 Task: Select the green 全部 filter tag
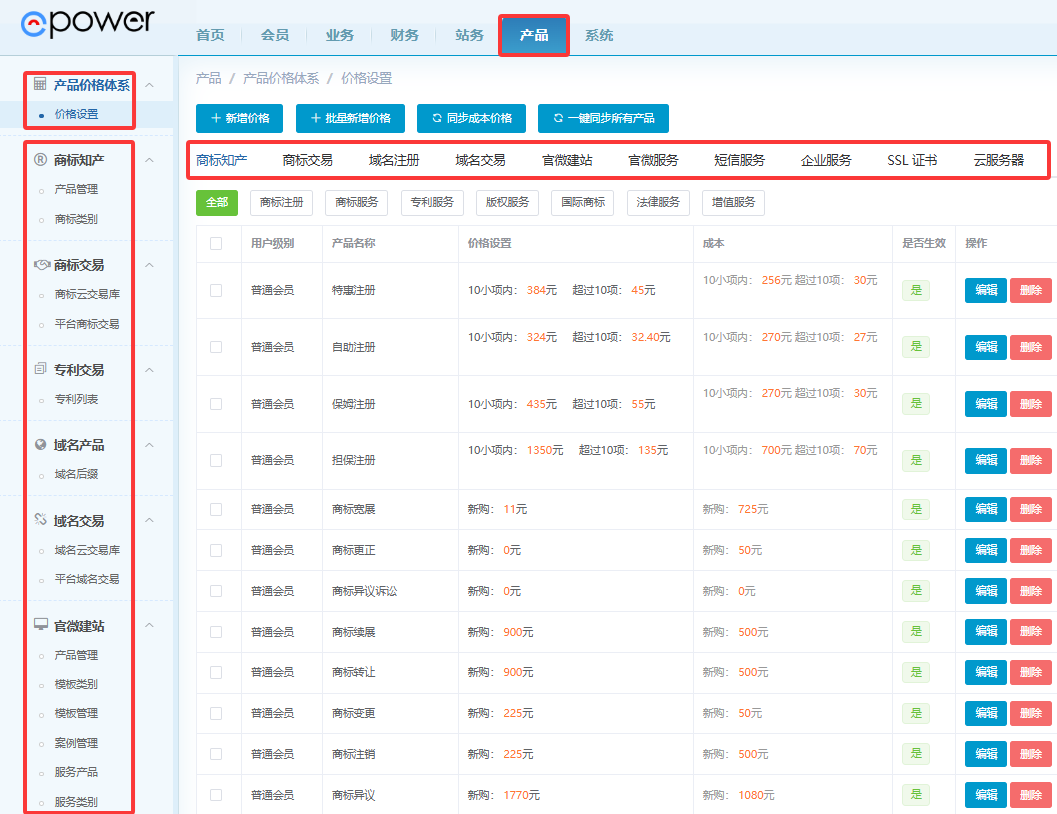[217, 202]
